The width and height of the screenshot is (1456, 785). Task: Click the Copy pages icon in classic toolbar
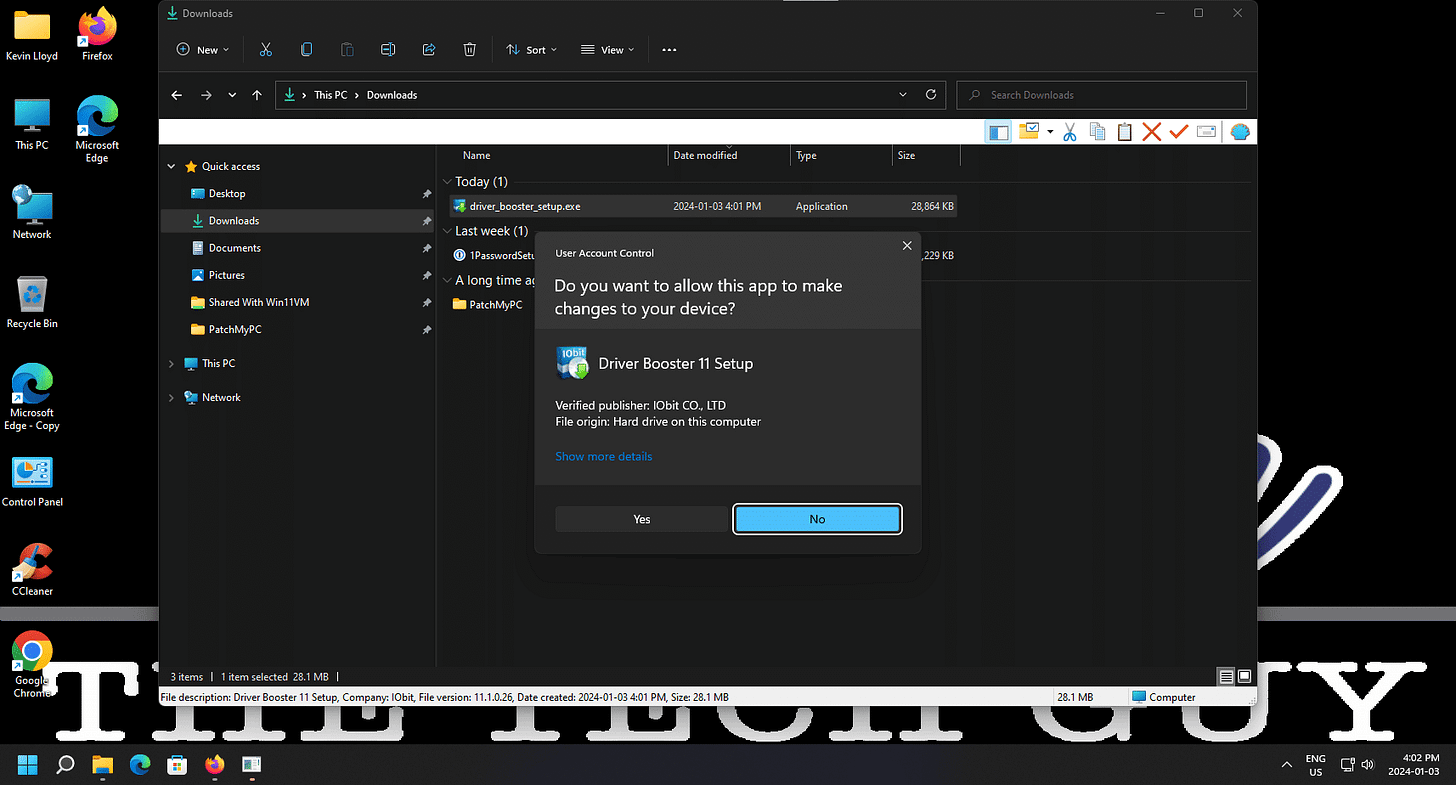pyautogui.click(x=1097, y=132)
